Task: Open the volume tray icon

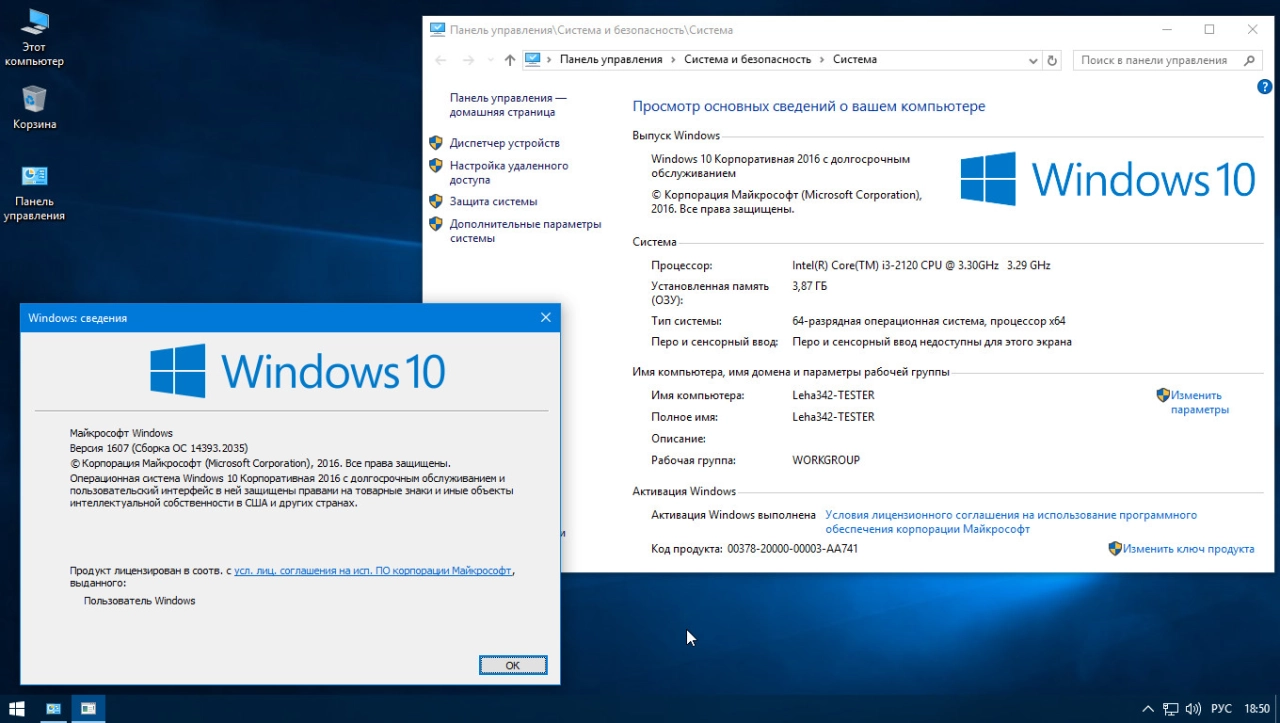Action: tap(1193, 709)
